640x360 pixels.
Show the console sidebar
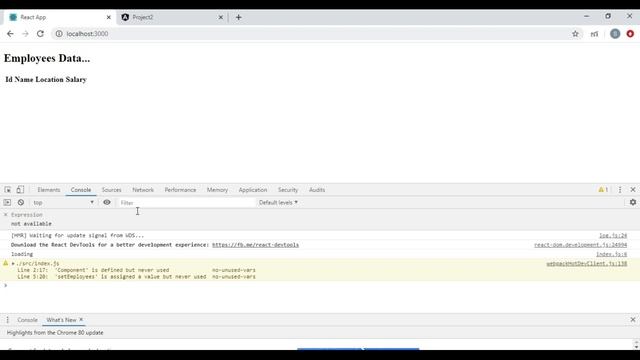coord(7,202)
